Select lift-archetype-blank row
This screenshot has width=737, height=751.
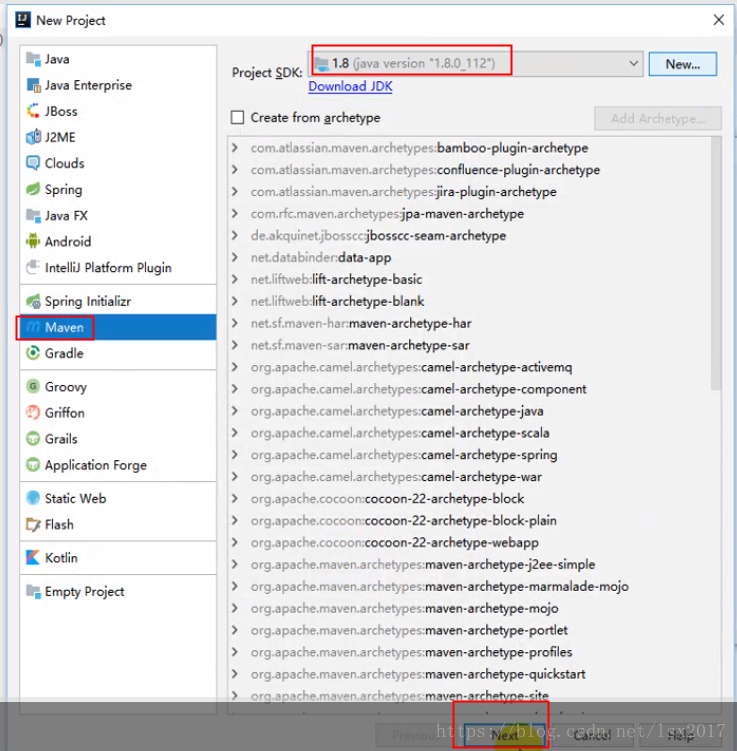tap(470, 301)
